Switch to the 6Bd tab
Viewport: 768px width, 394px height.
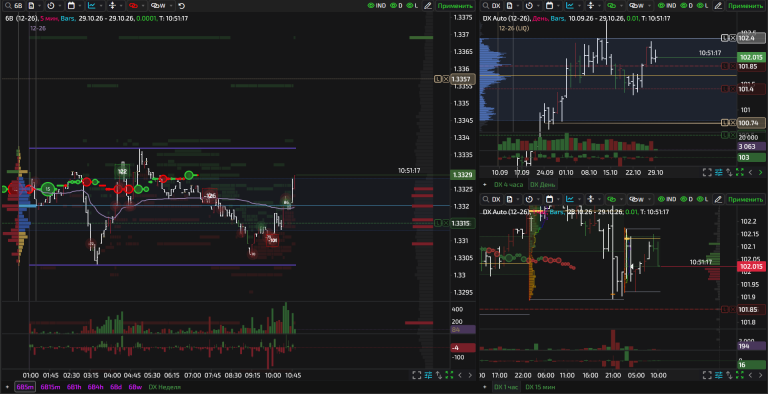pyautogui.click(x=116, y=387)
